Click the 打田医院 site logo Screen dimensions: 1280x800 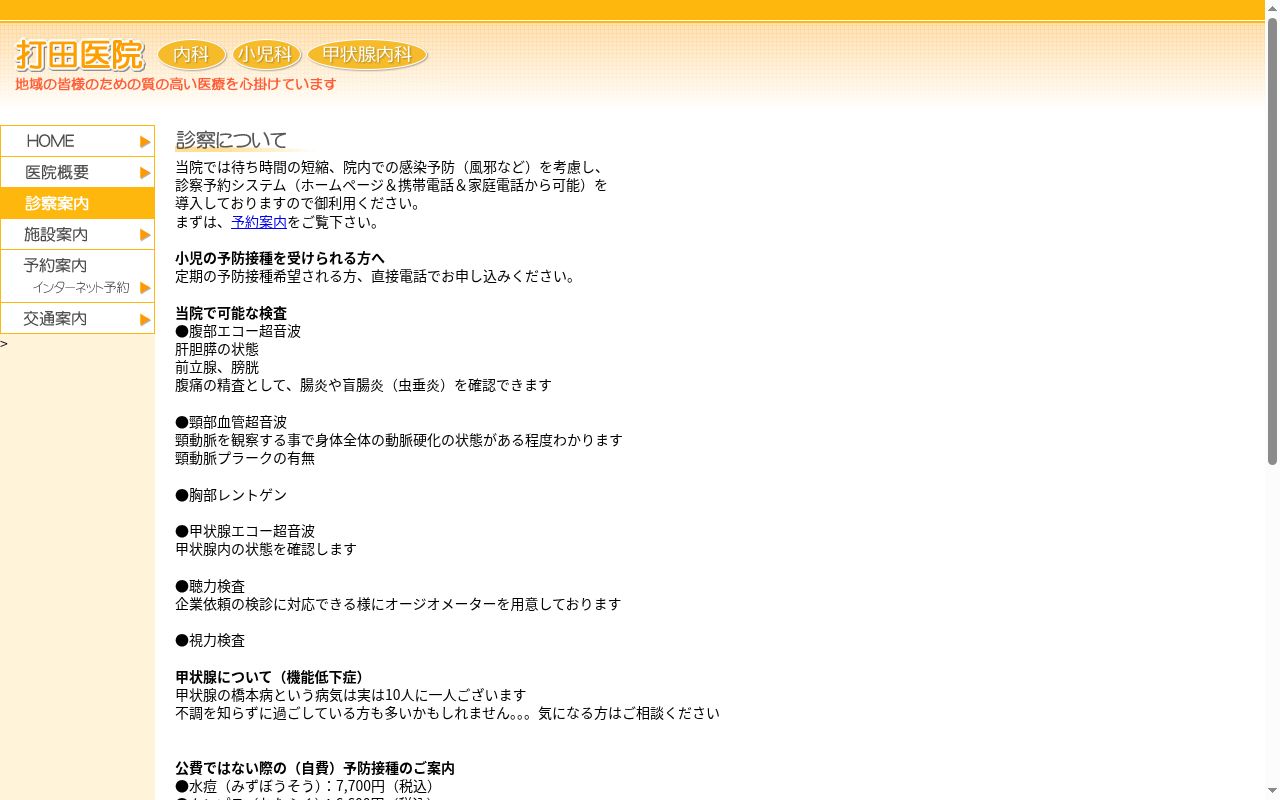tap(80, 55)
